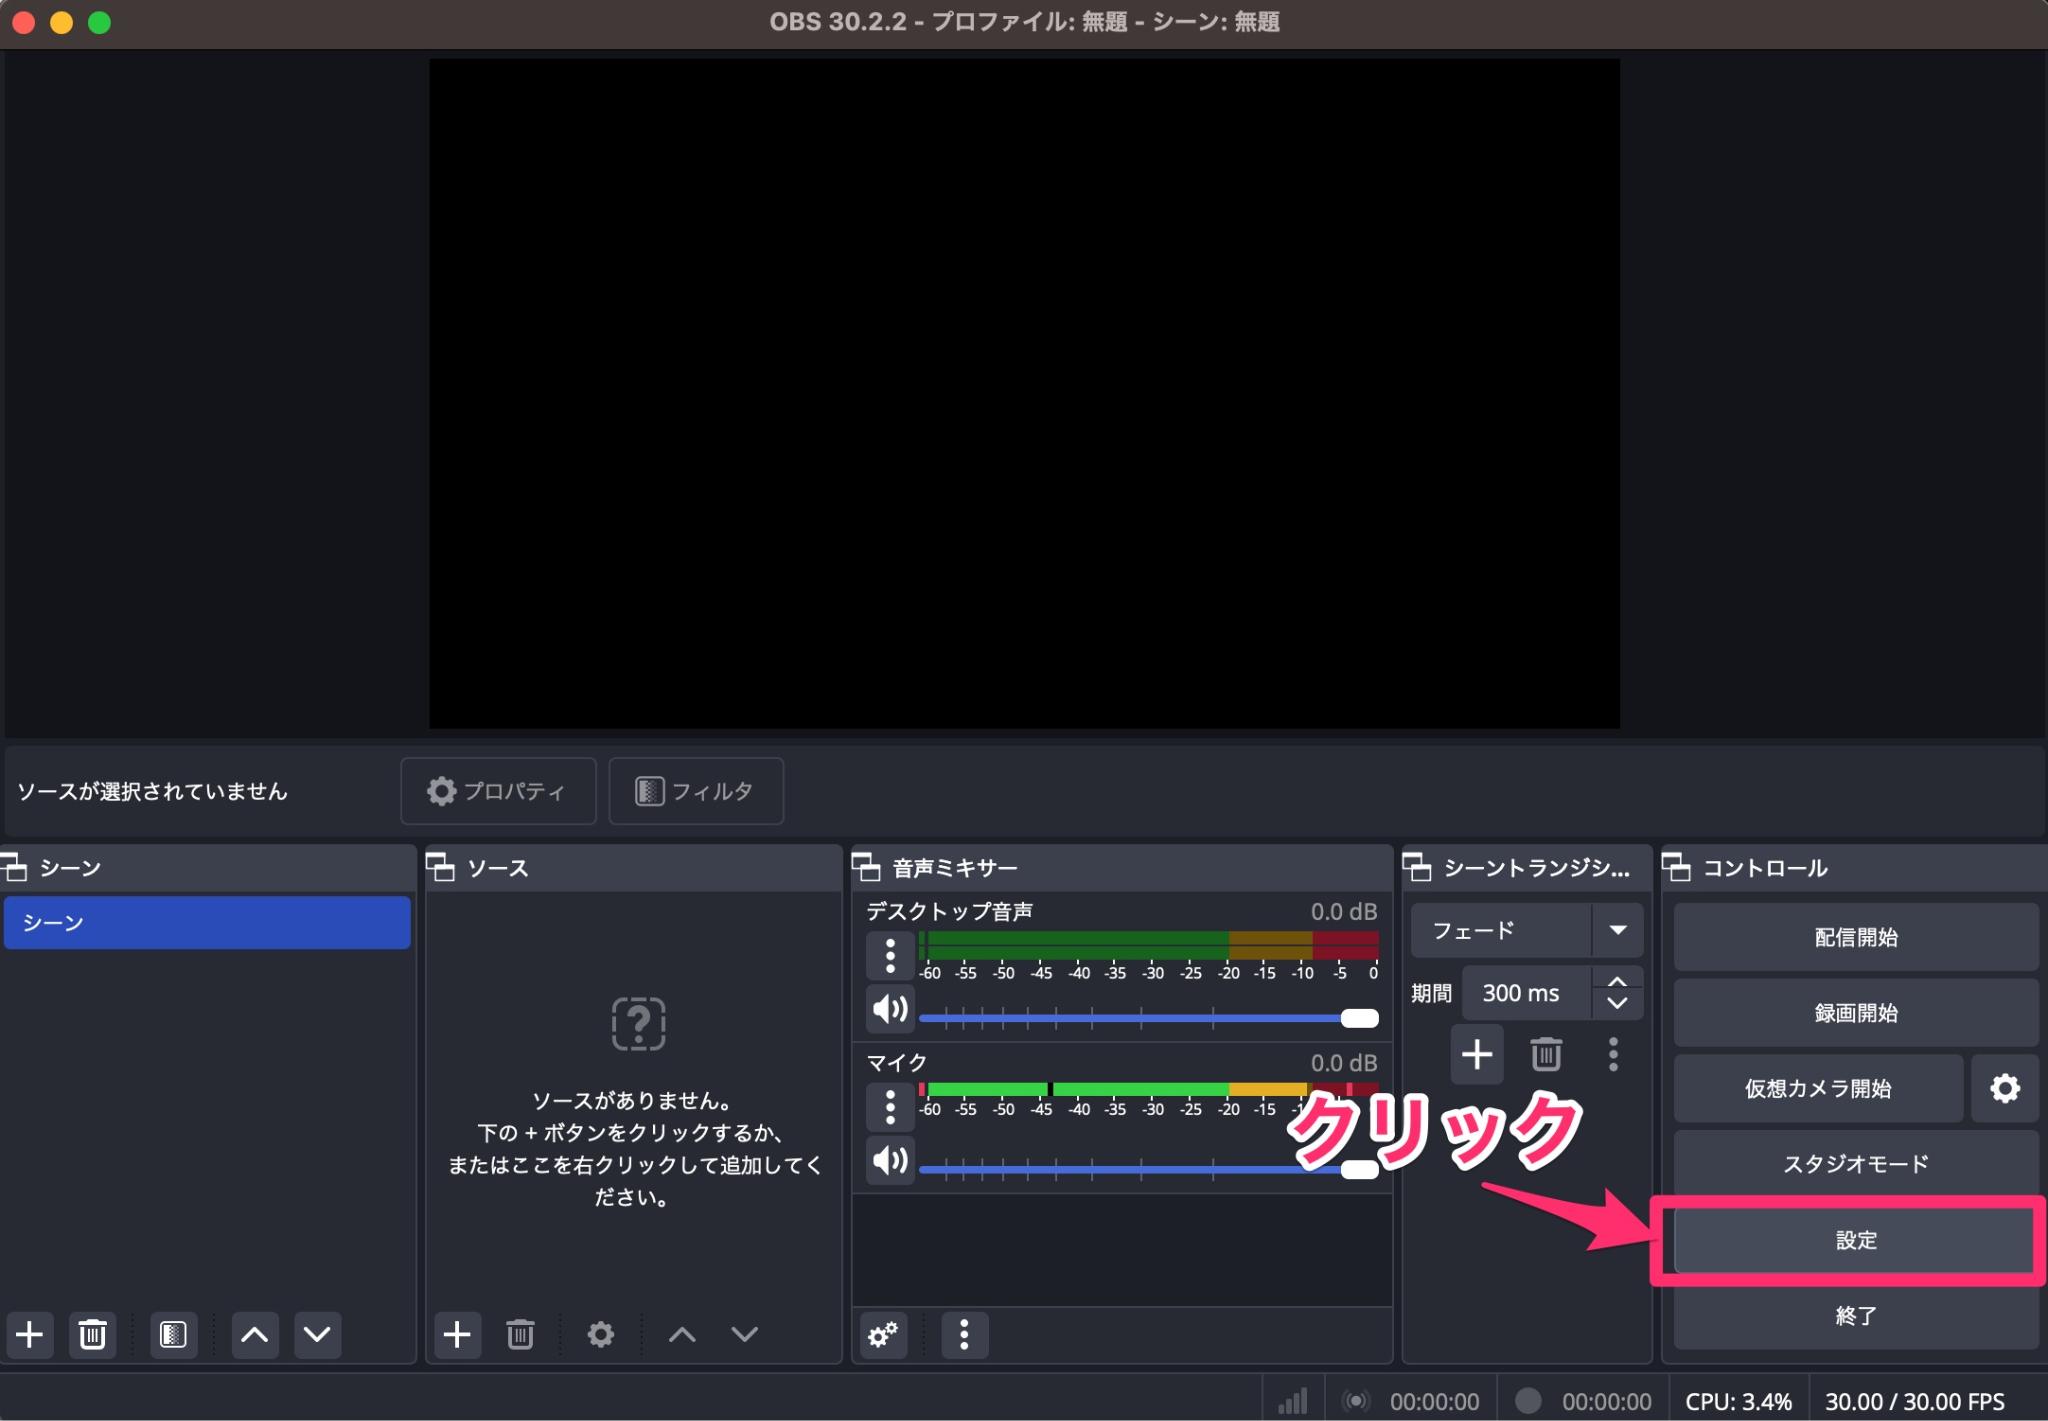
Task: Click the CPU: 3.4% status text
Action: click(1739, 1401)
